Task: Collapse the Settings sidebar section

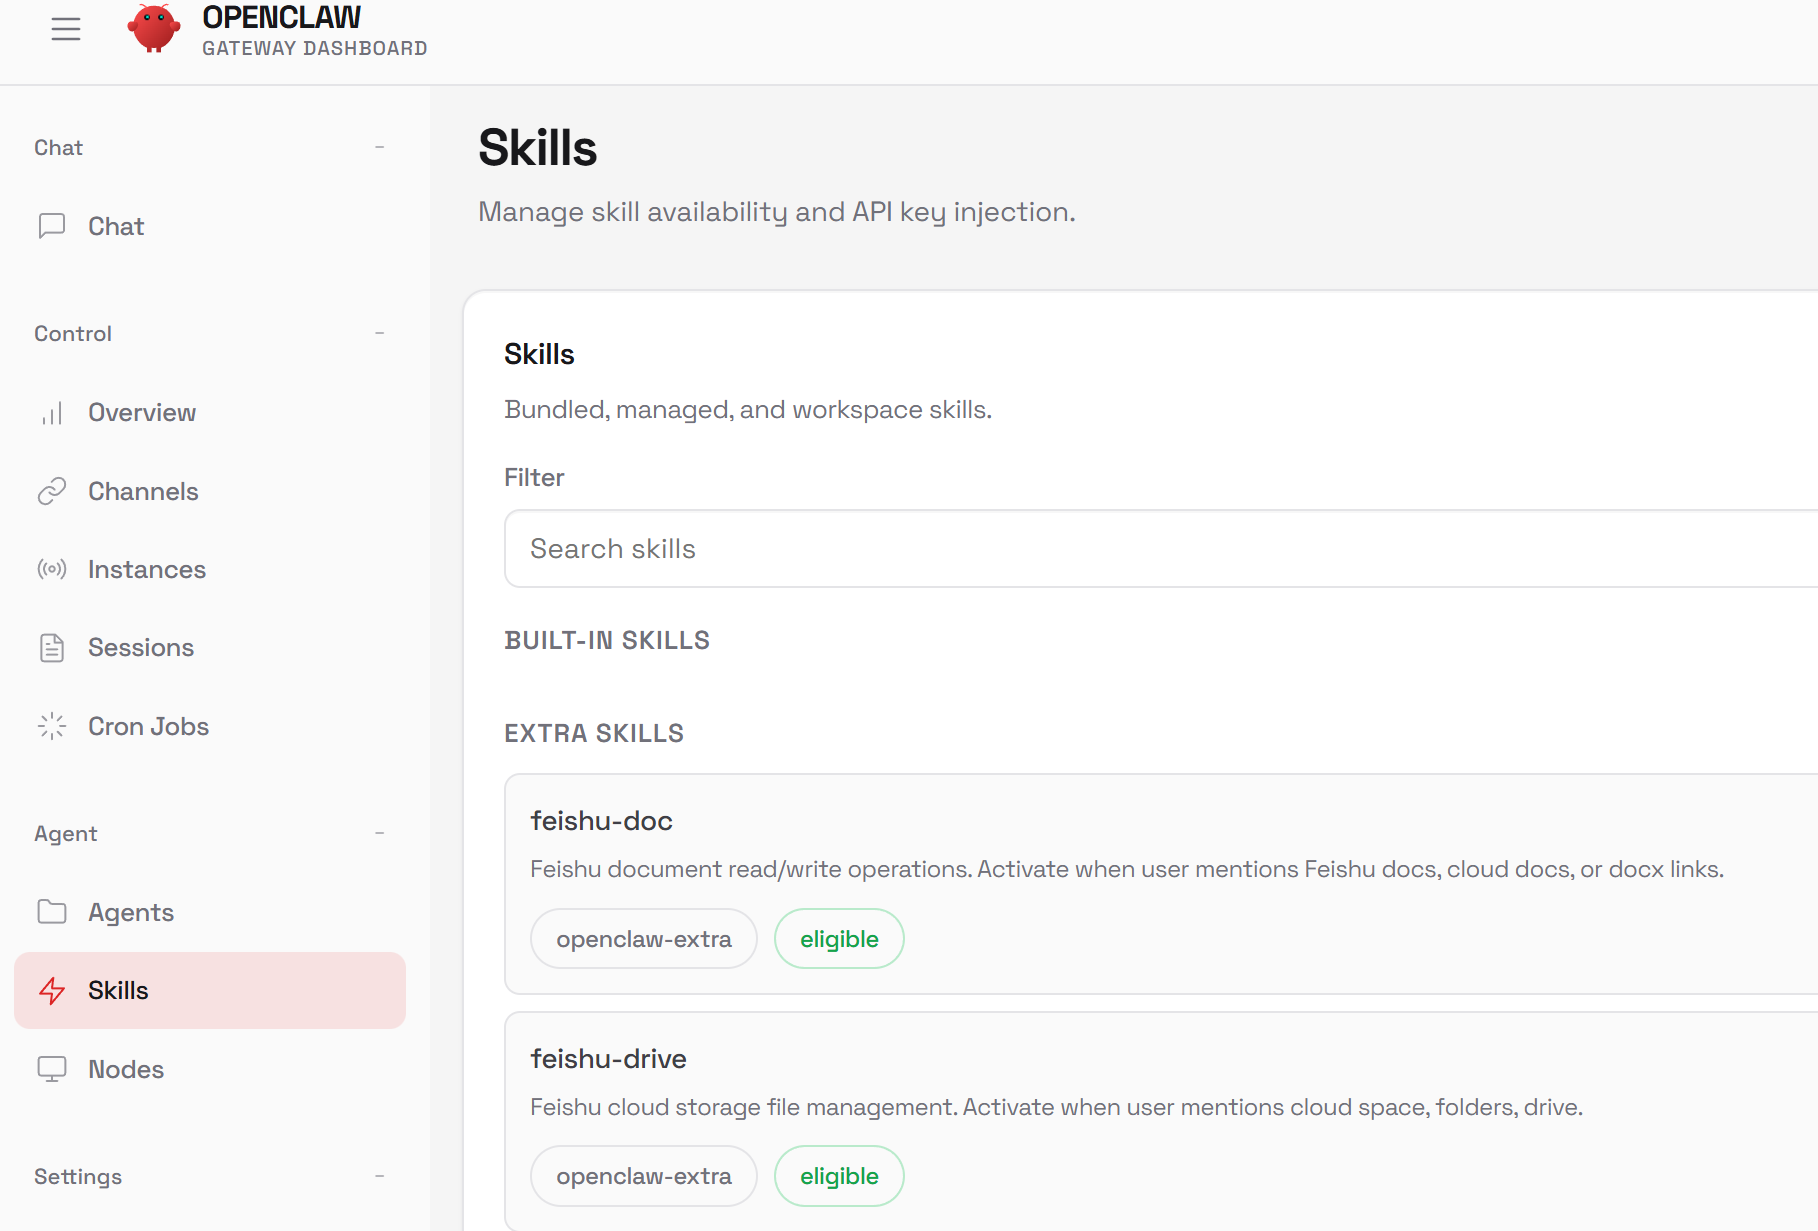Action: [x=379, y=1176]
